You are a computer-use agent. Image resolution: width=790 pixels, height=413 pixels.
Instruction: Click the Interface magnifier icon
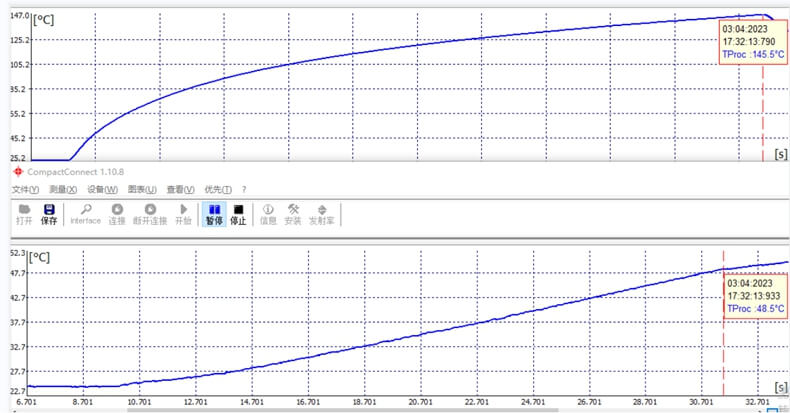pyautogui.click(x=85, y=214)
